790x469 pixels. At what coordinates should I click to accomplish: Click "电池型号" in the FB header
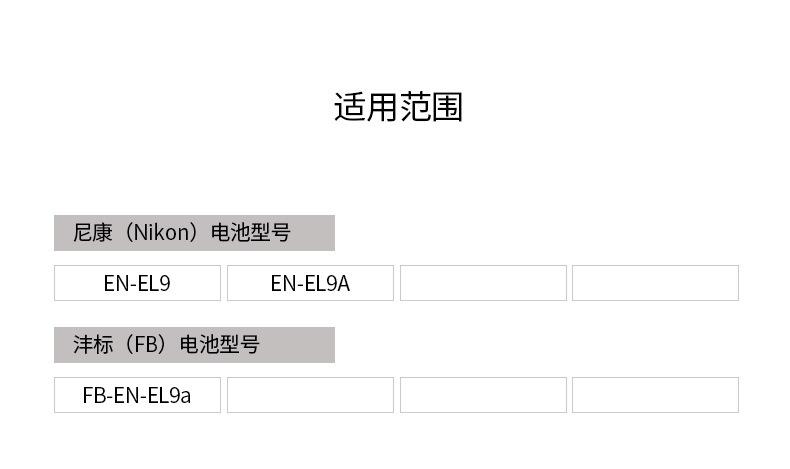pyautogui.click(x=220, y=345)
